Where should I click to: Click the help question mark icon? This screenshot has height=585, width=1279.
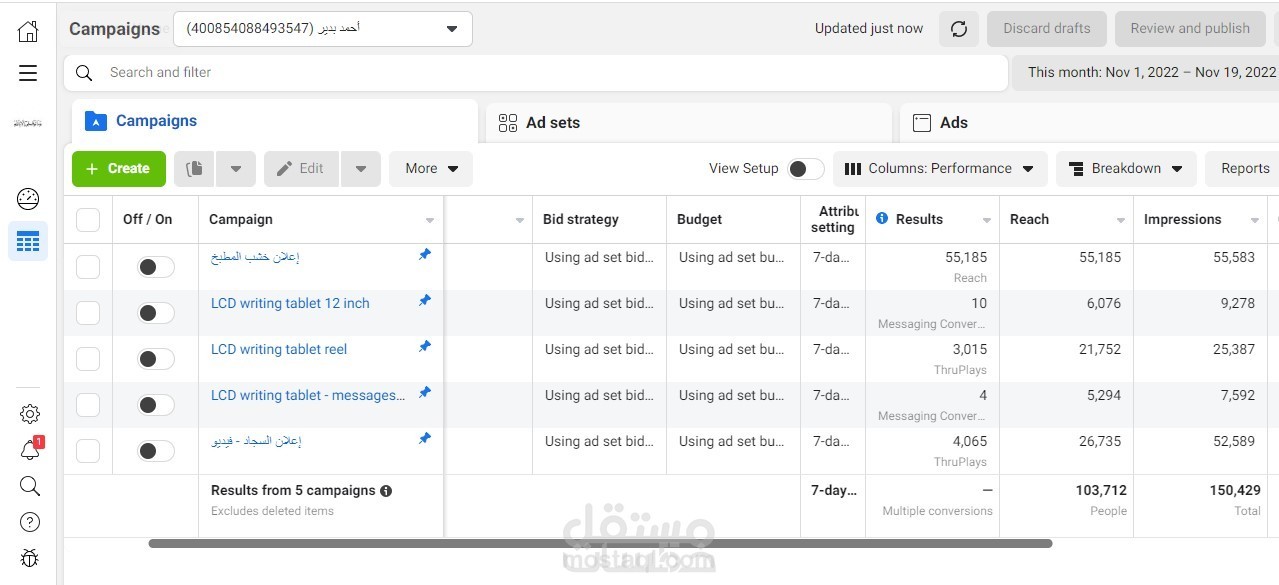click(x=30, y=522)
